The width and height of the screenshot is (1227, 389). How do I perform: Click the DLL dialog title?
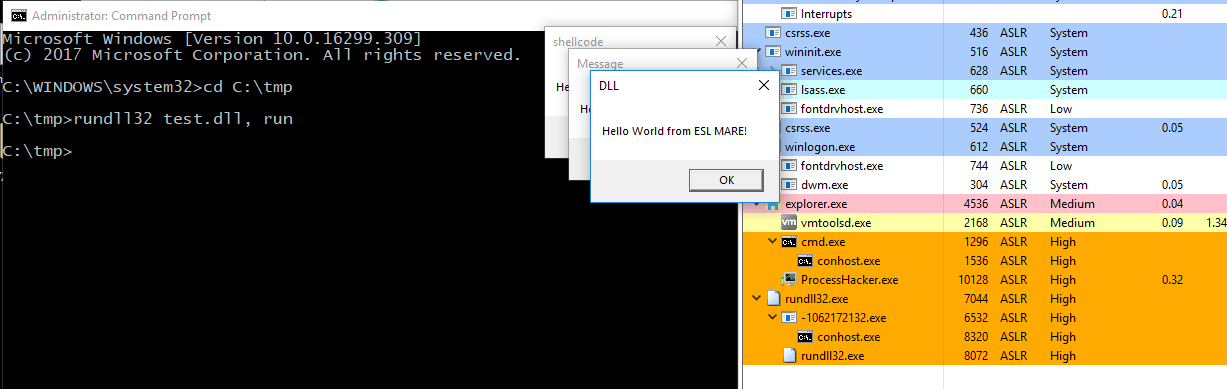click(609, 87)
